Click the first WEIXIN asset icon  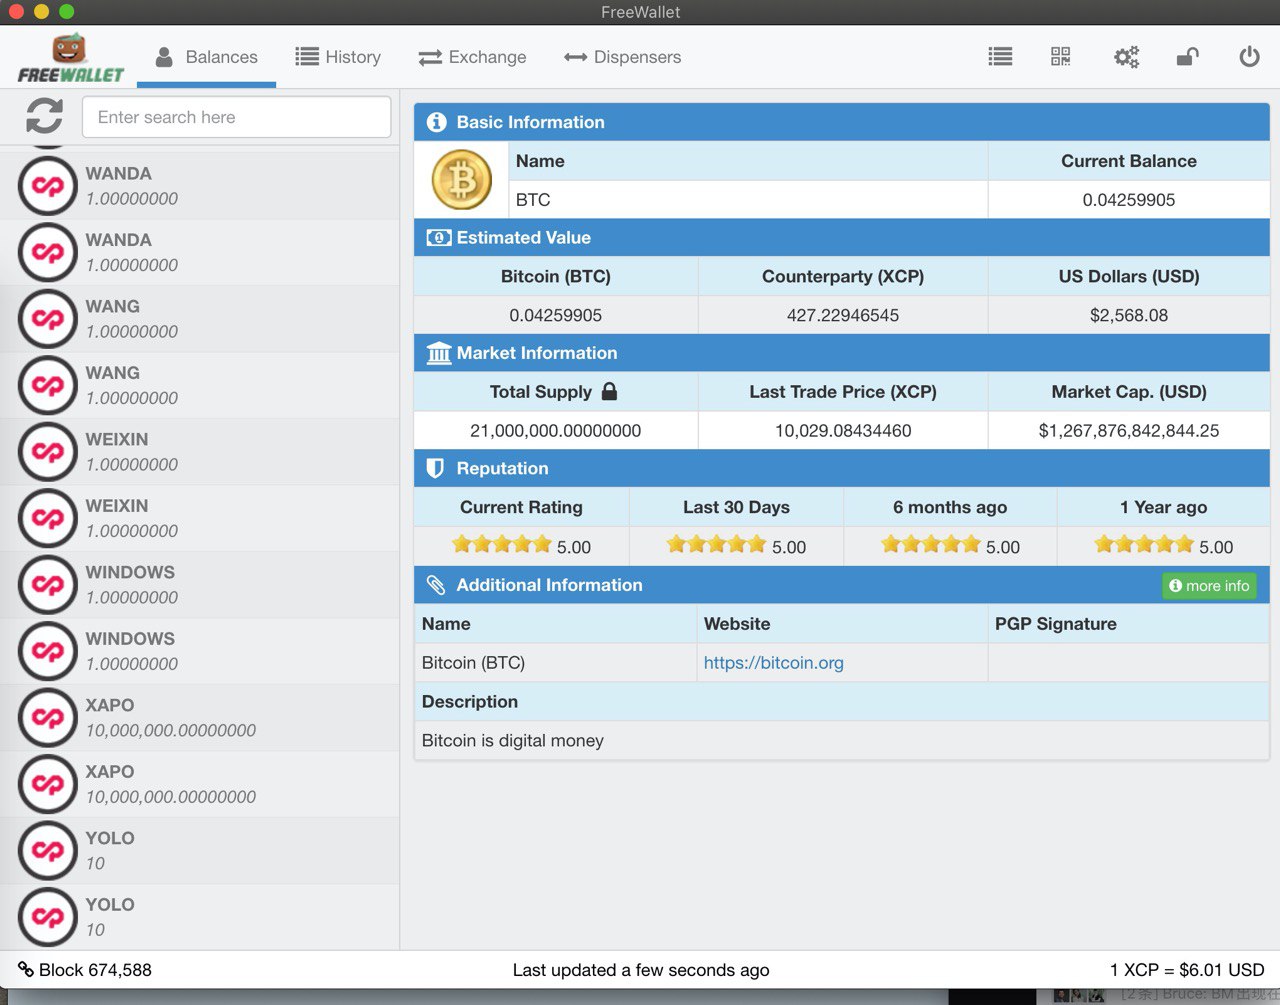coord(48,452)
